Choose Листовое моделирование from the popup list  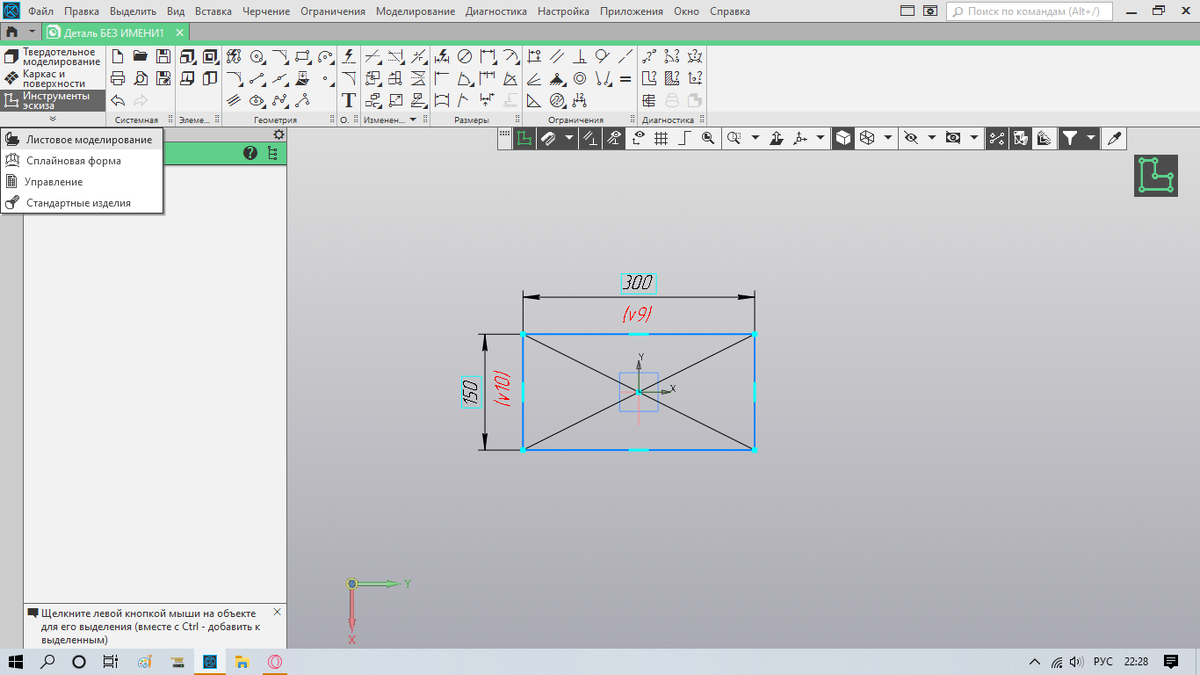click(82, 140)
